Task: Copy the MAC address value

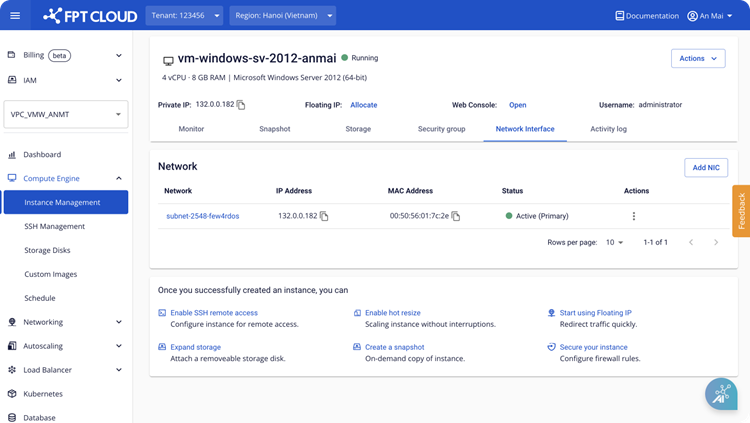Action: (456, 216)
